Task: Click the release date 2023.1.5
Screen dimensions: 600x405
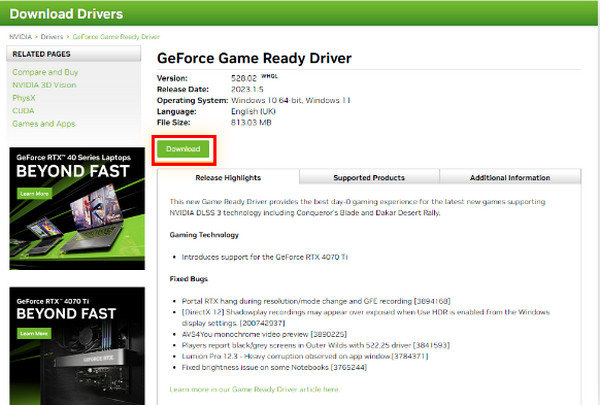Action: tap(247, 89)
